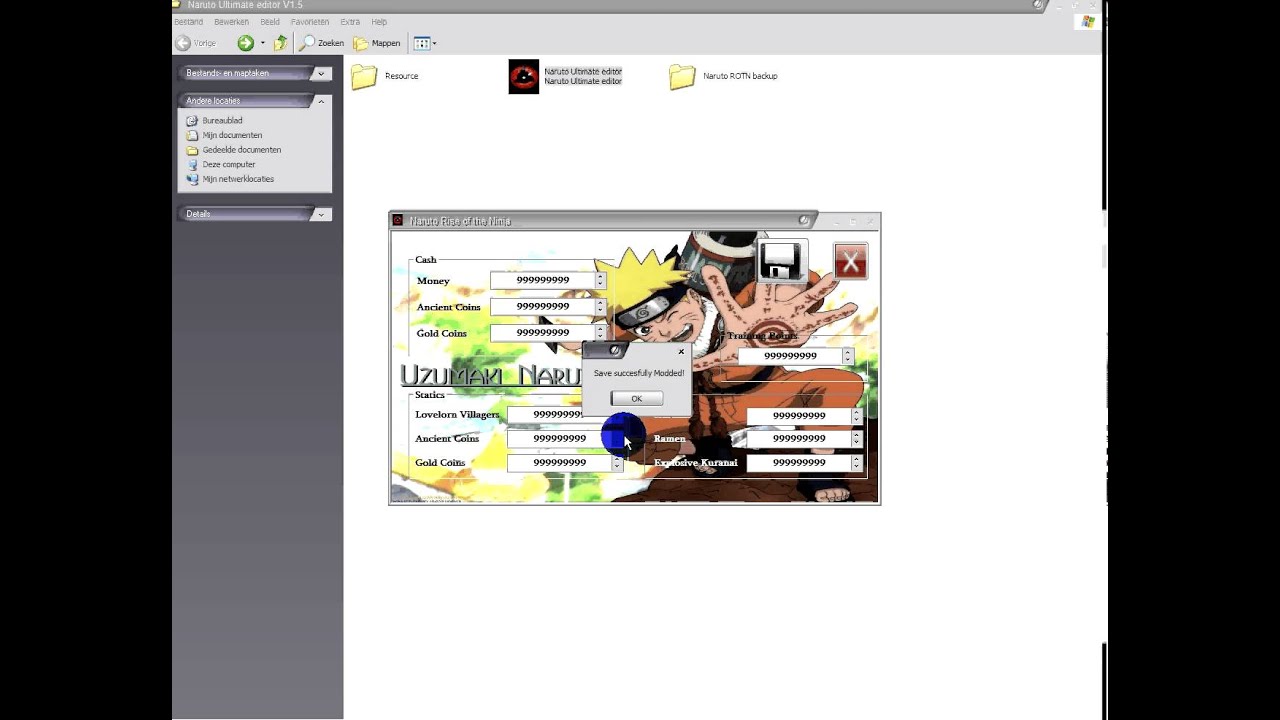Open the Help menu
The height and width of the screenshot is (720, 1280).
[x=379, y=22]
